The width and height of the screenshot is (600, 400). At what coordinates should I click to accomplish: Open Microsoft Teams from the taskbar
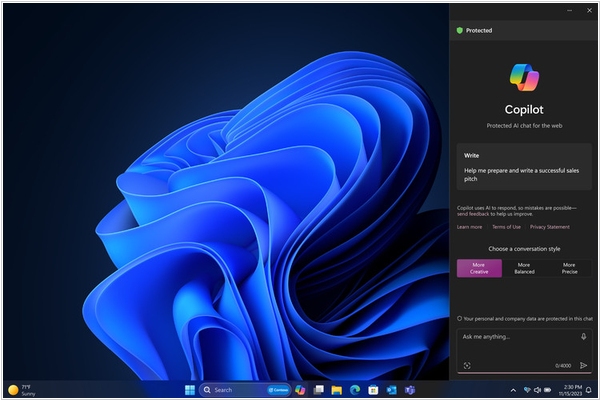[x=410, y=390]
